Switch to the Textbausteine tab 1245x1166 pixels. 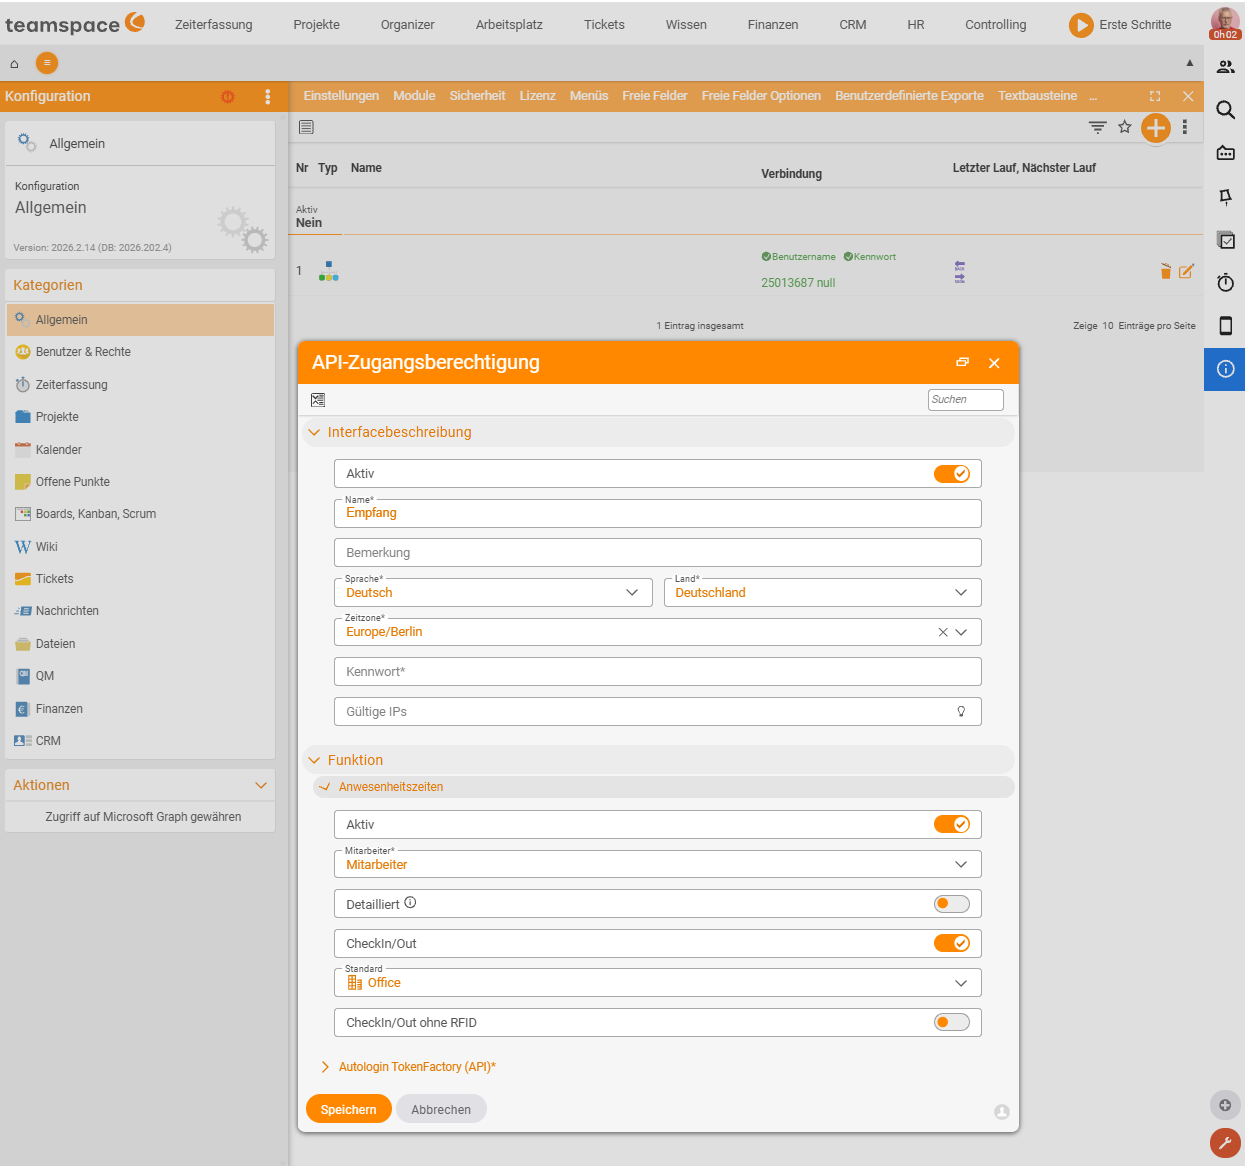(1037, 96)
